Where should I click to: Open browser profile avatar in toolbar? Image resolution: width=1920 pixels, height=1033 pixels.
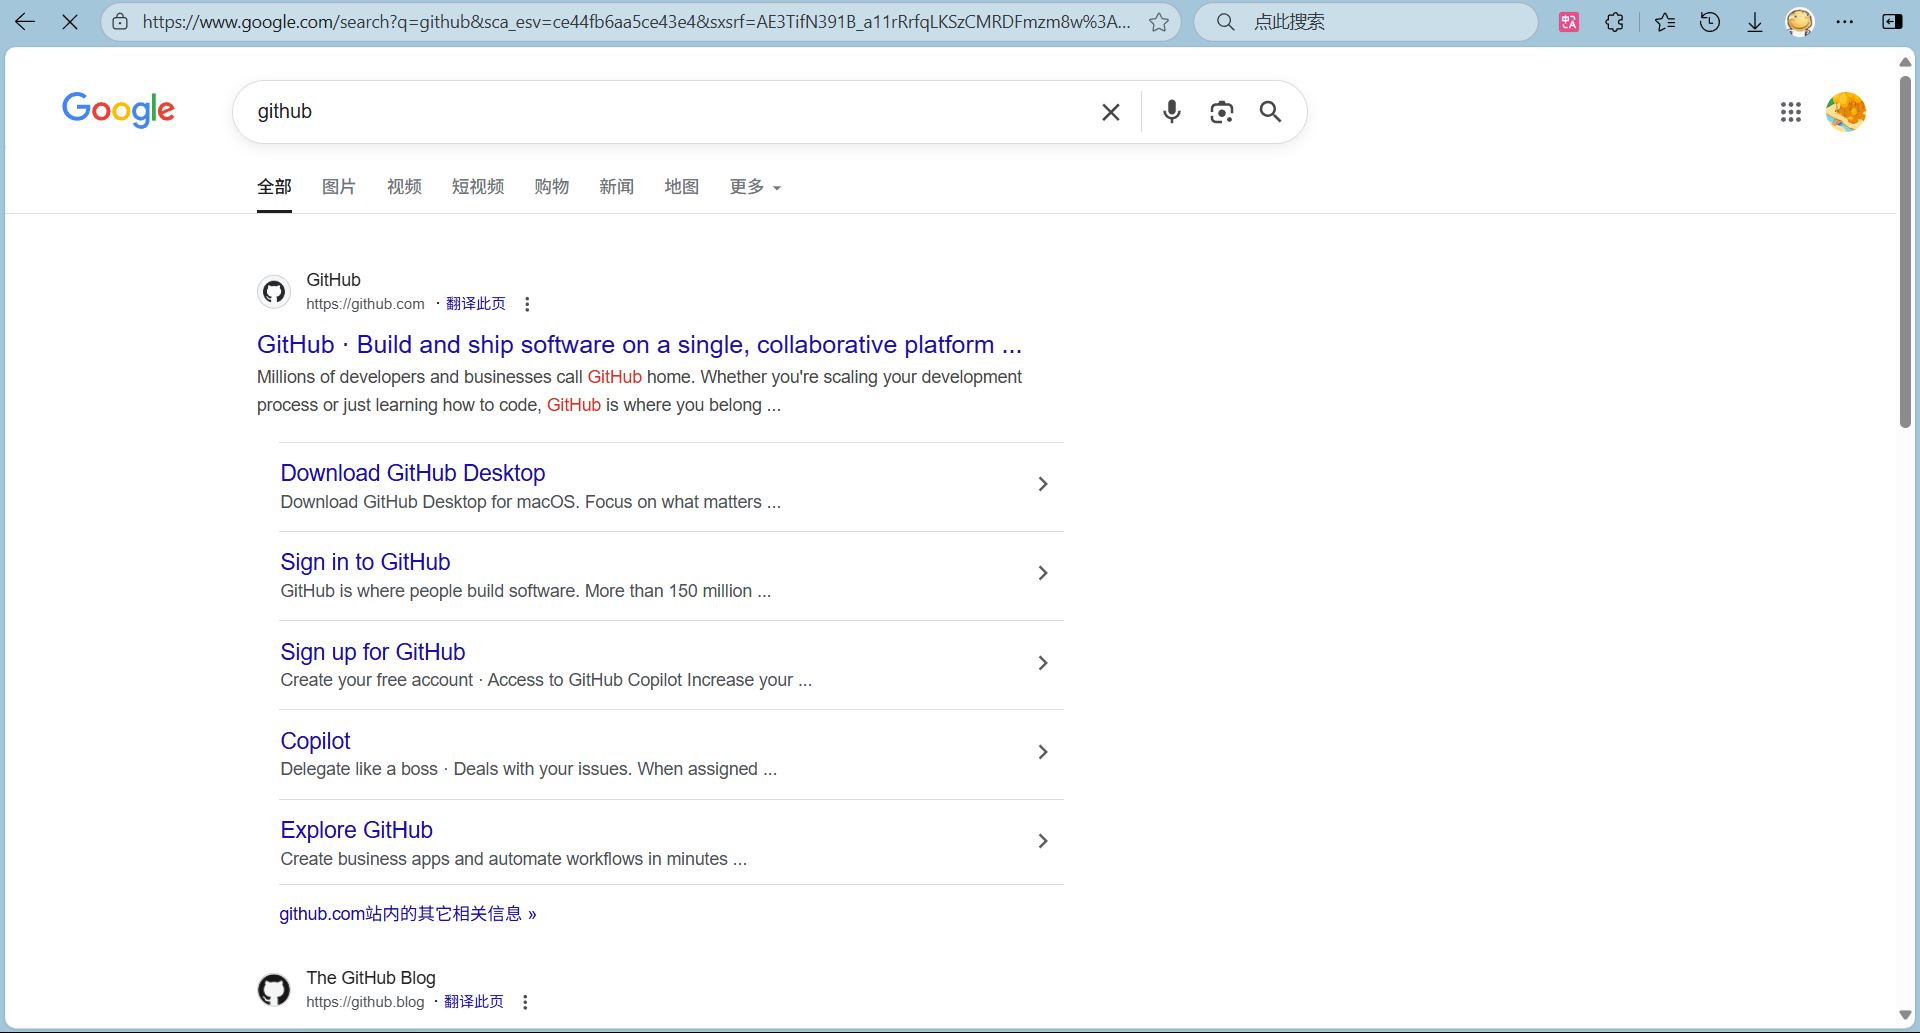pyautogui.click(x=1800, y=22)
